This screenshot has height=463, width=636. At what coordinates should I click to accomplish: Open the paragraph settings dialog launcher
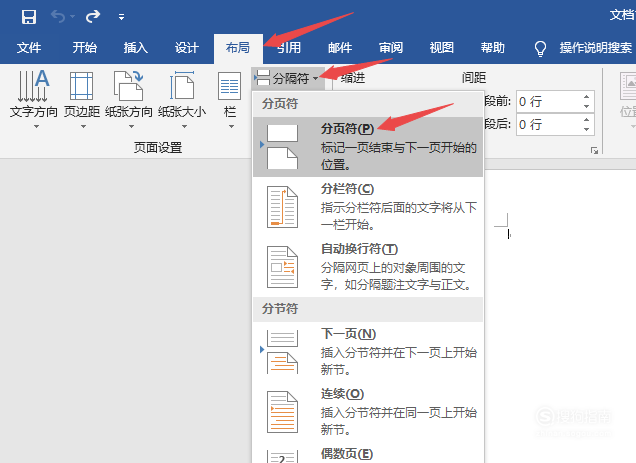coord(595,151)
